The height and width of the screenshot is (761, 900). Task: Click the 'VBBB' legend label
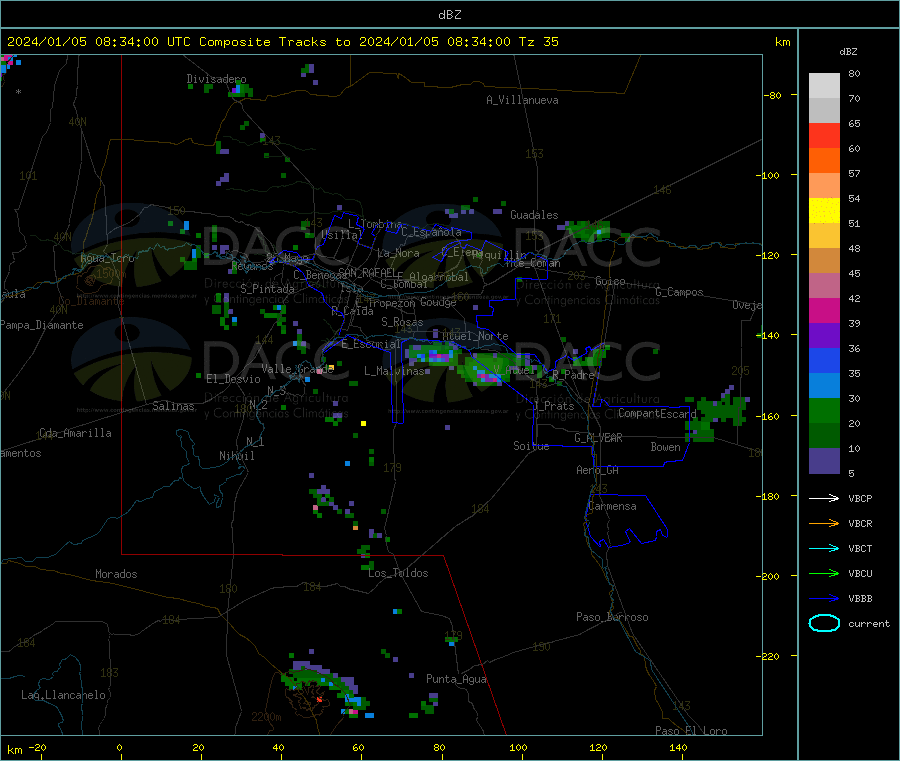(x=860, y=599)
